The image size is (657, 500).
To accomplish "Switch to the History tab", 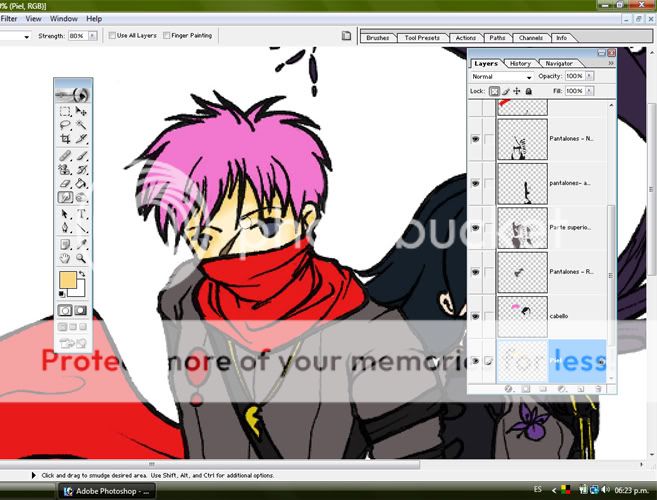I will (x=520, y=63).
